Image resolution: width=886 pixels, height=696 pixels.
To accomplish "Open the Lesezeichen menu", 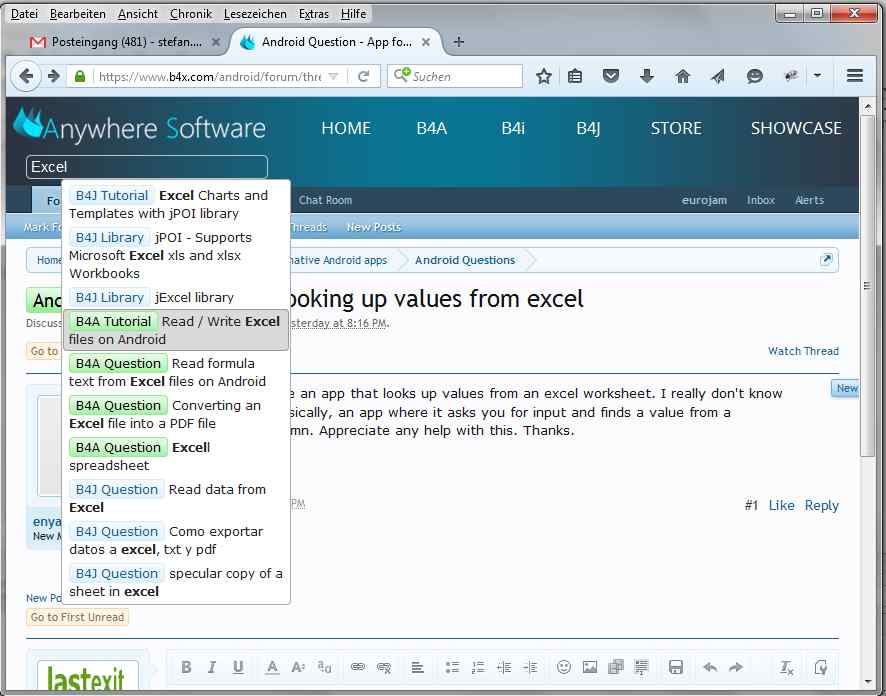I will (255, 14).
